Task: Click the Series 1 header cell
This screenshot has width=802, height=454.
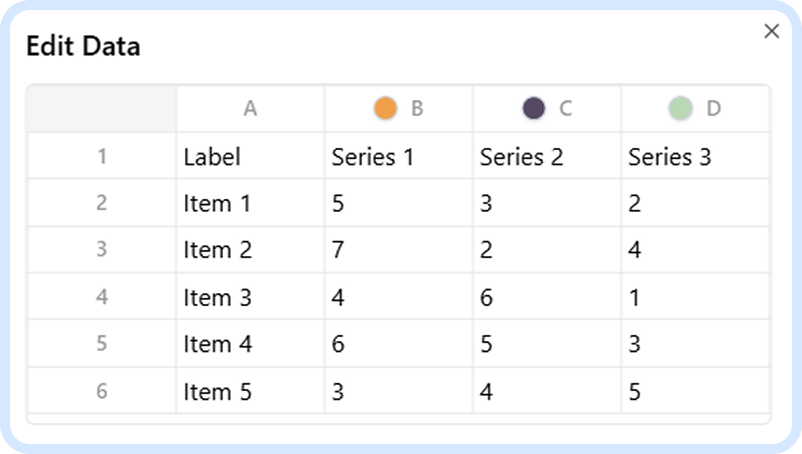Action: 398,156
